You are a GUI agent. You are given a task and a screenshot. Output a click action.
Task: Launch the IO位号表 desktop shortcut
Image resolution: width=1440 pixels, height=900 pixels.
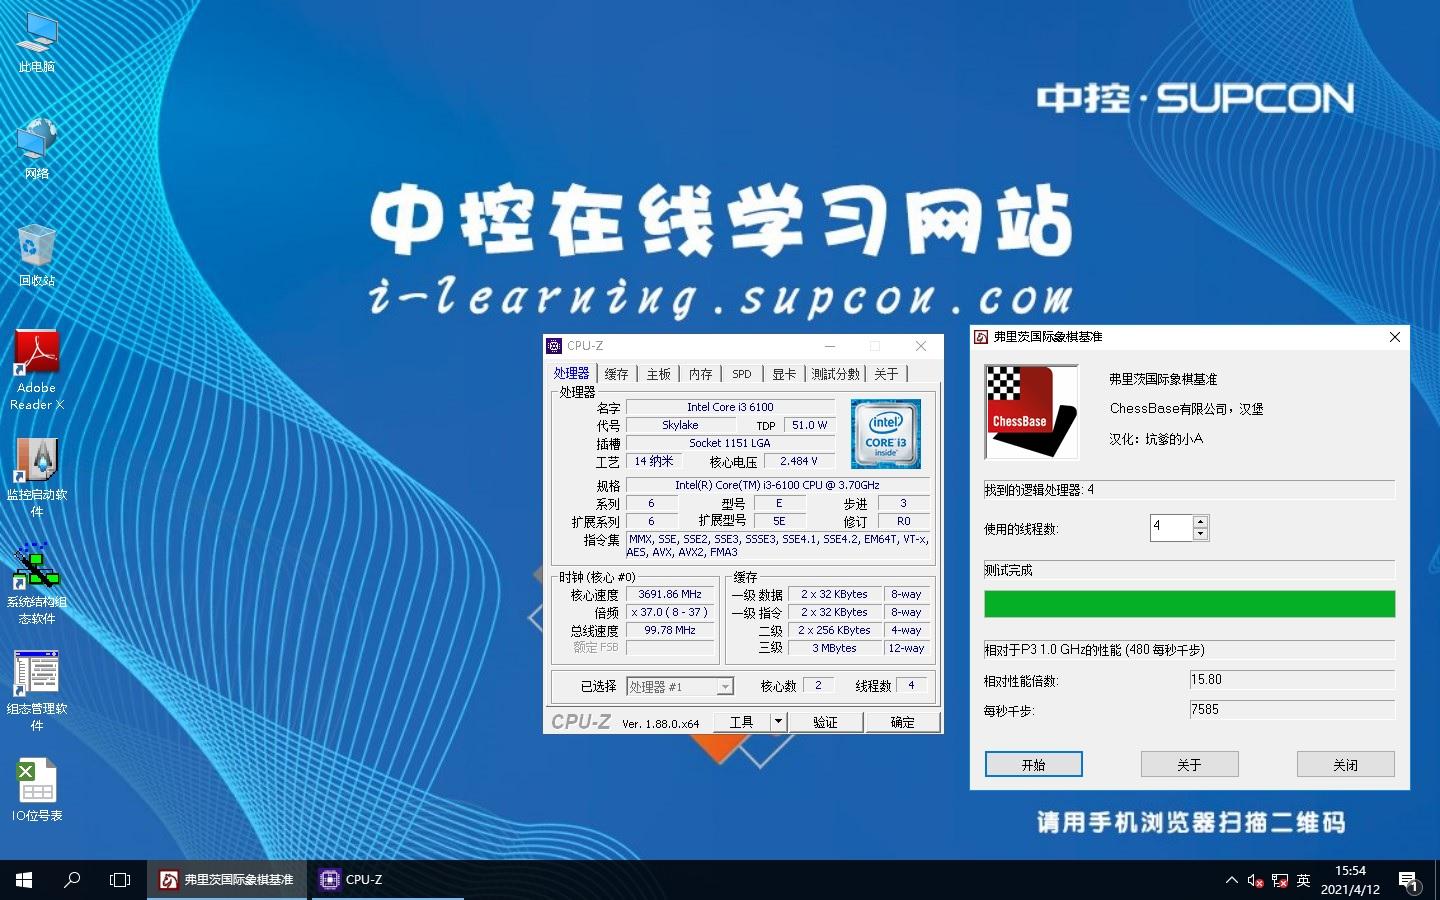tap(36, 780)
